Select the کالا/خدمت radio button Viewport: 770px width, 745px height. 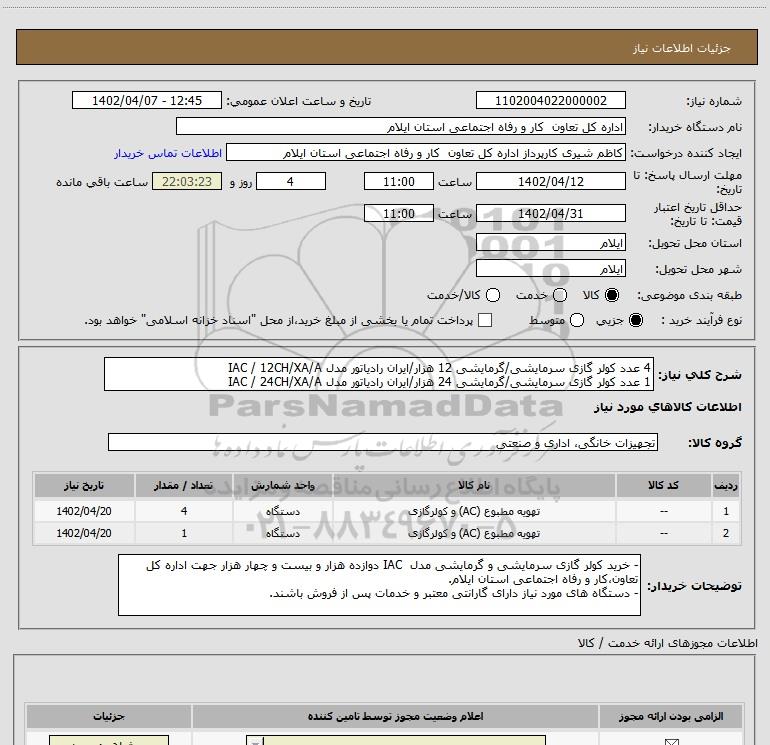point(493,295)
